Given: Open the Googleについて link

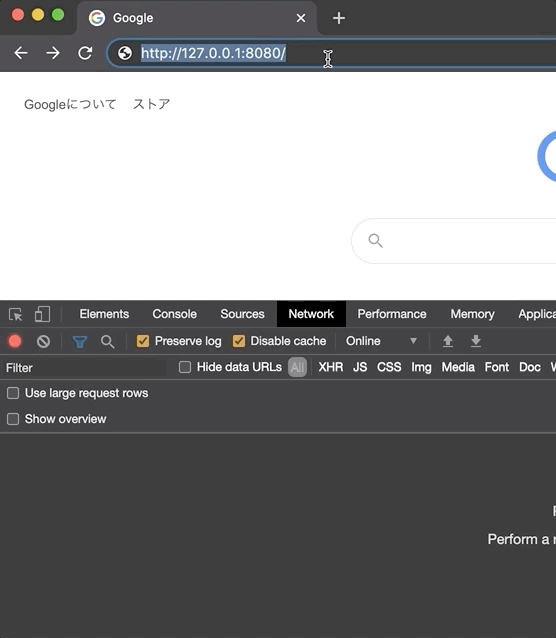Looking at the screenshot, I should (x=70, y=105).
